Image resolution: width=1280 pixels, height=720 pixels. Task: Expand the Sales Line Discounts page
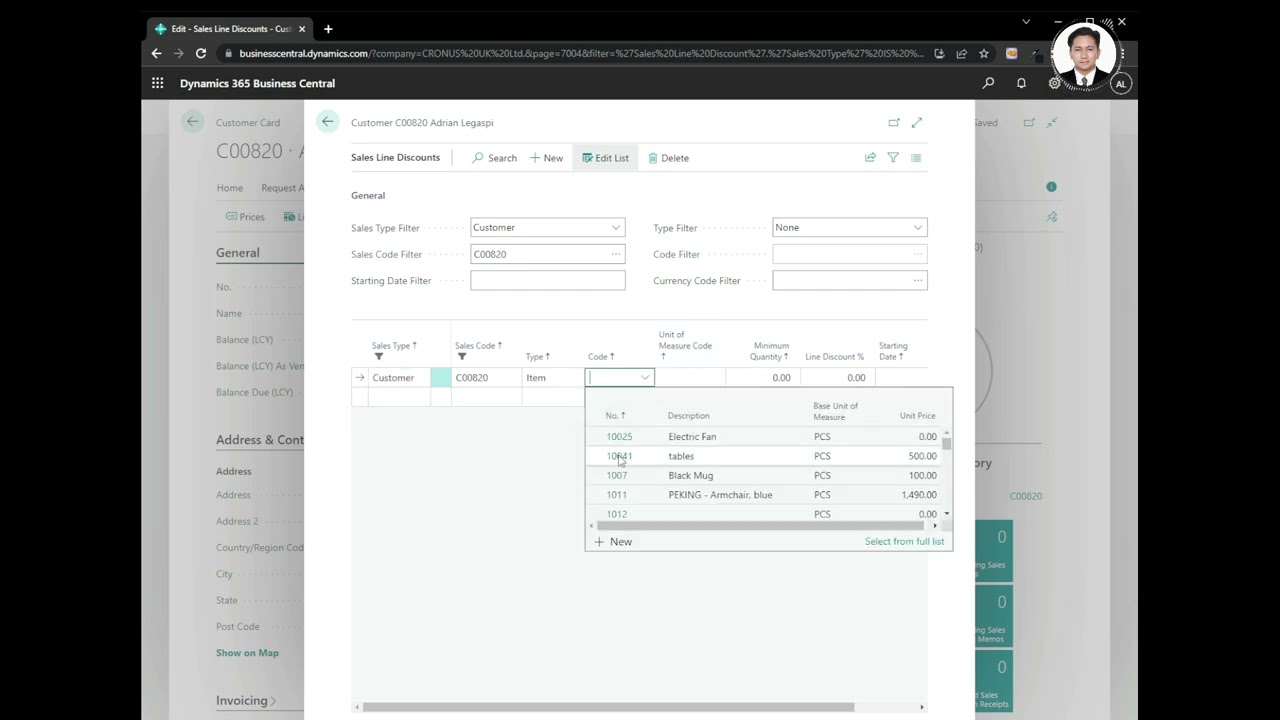pos(916,122)
